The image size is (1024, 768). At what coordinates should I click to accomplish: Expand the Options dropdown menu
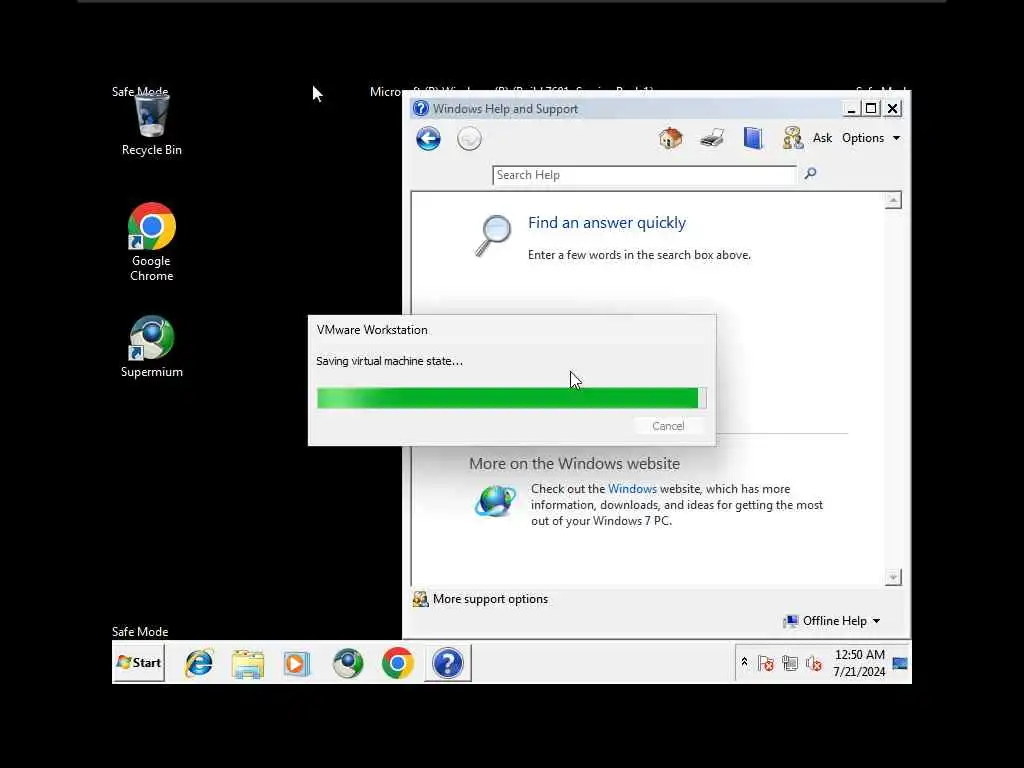[x=871, y=138]
